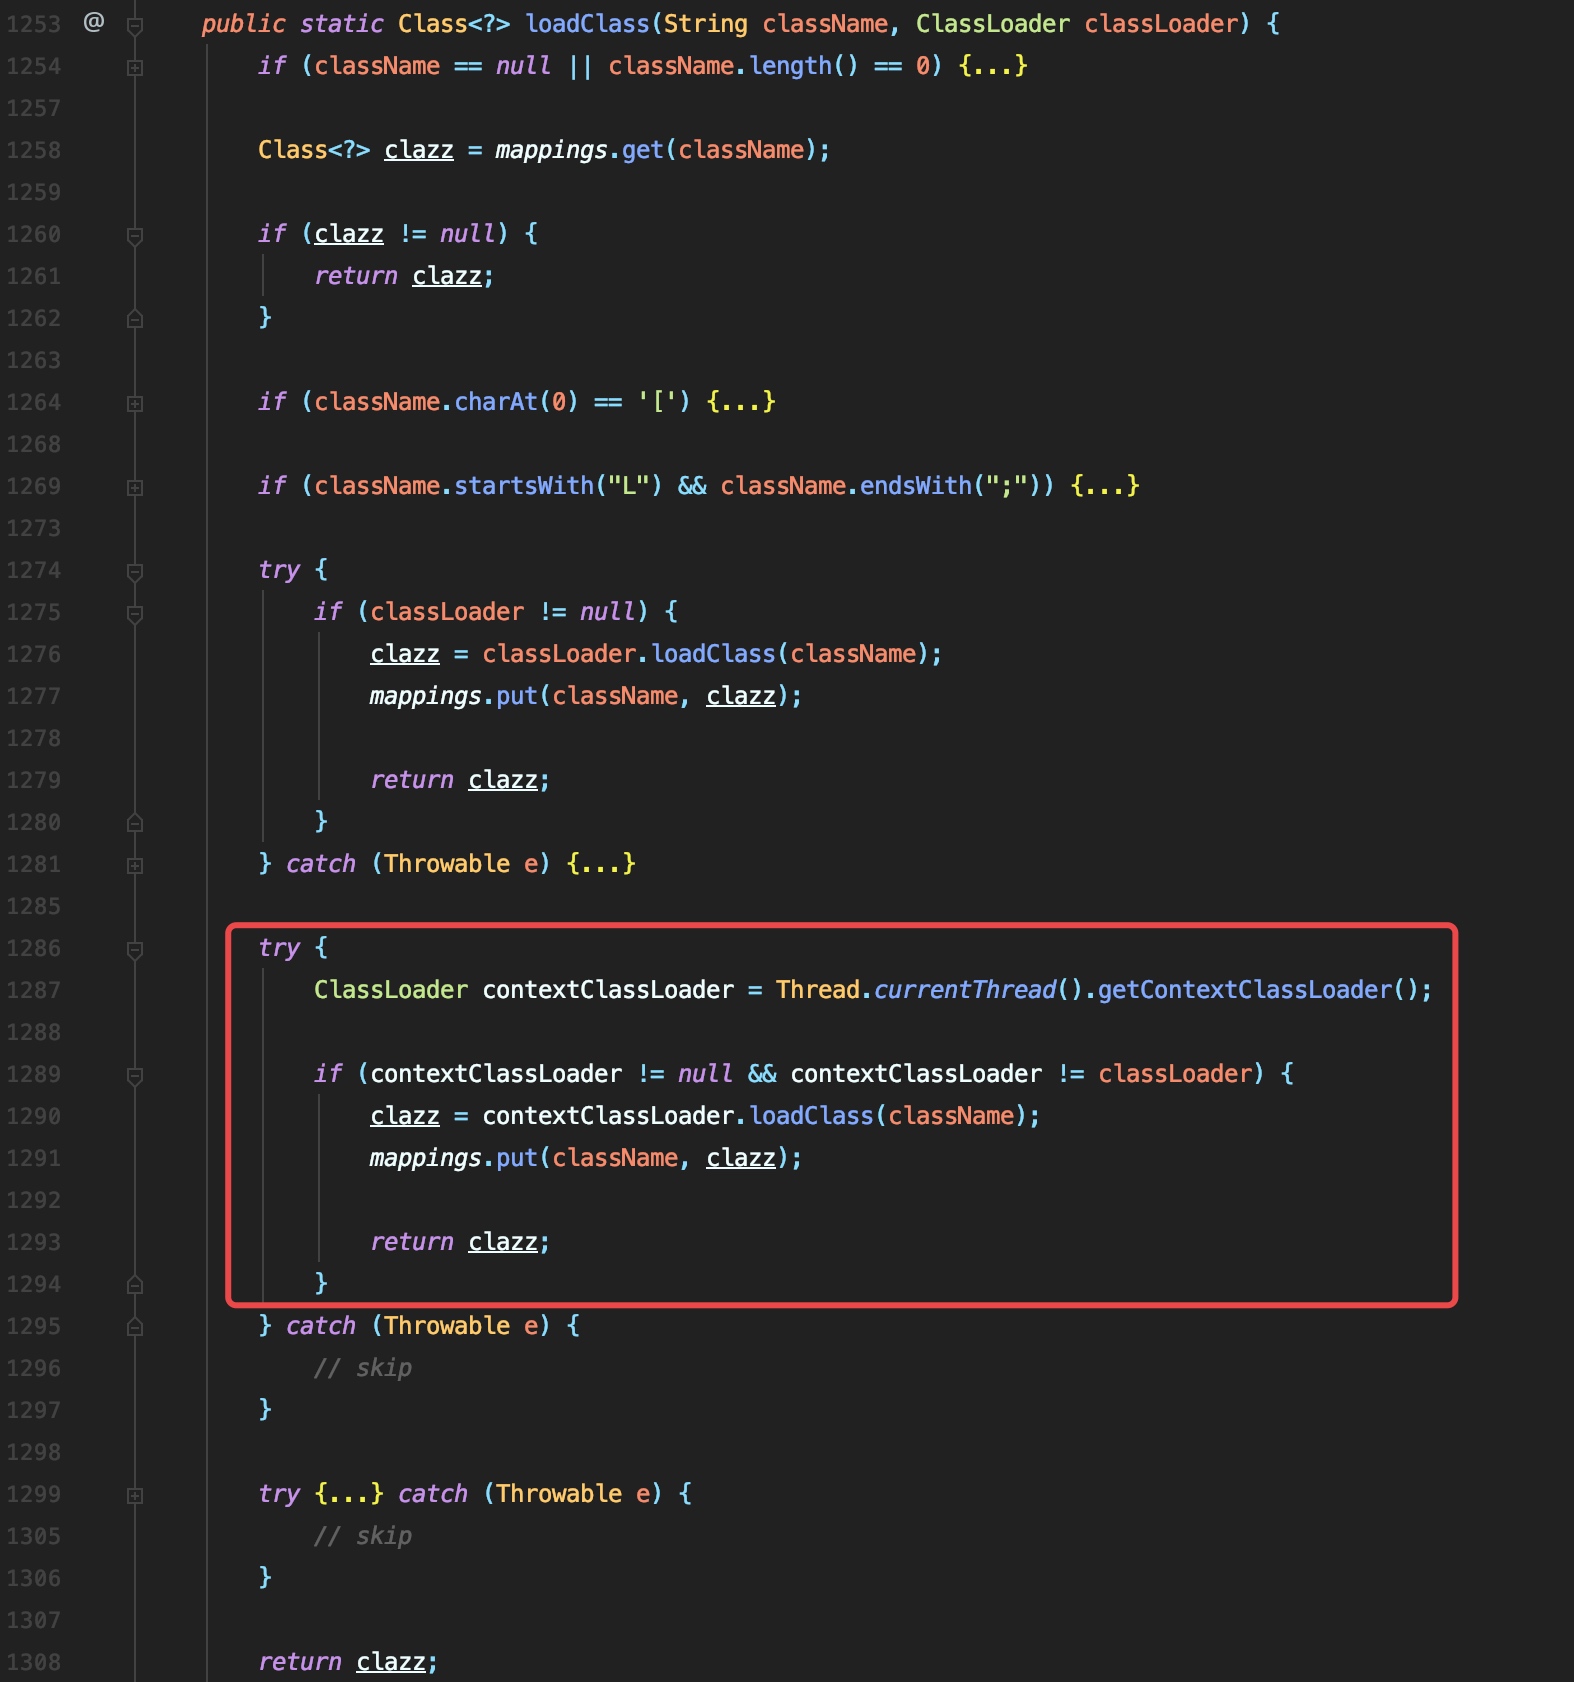1574x1682 pixels.
Task: Expand folded block via gutter marker on line 1254
Action: coord(135,68)
